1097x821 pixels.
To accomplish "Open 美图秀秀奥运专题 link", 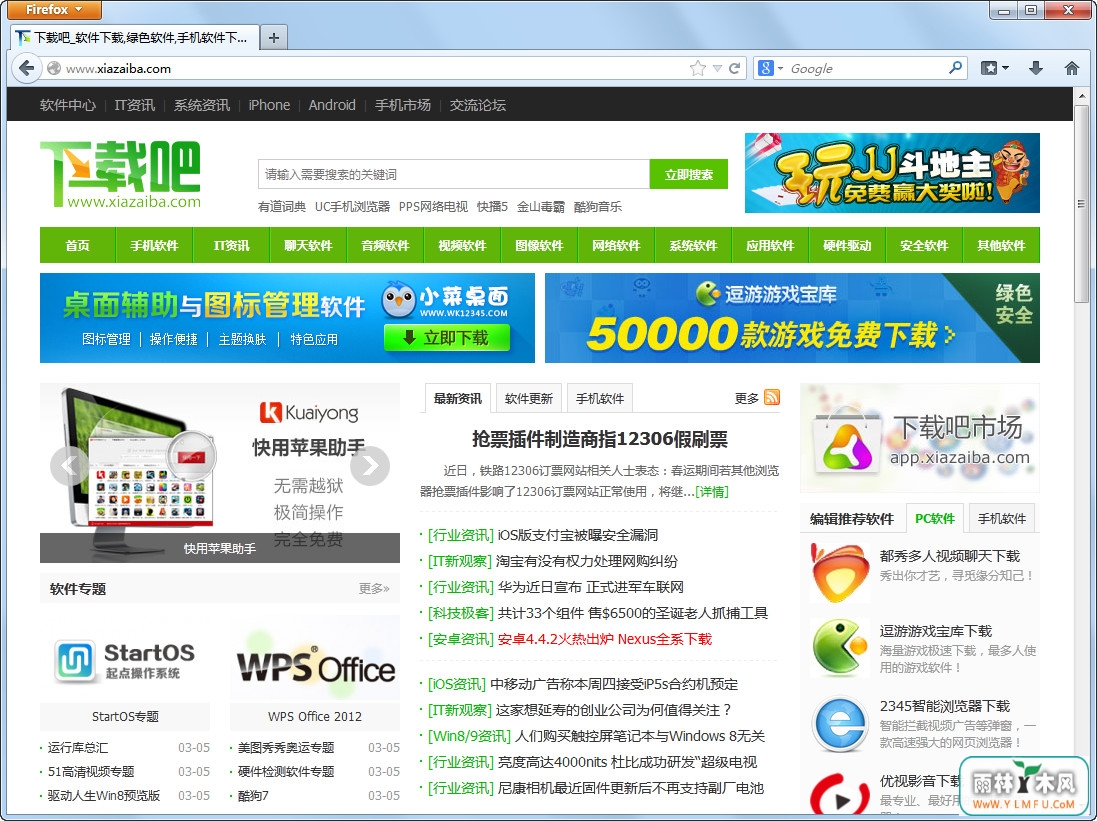I will click(x=286, y=748).
